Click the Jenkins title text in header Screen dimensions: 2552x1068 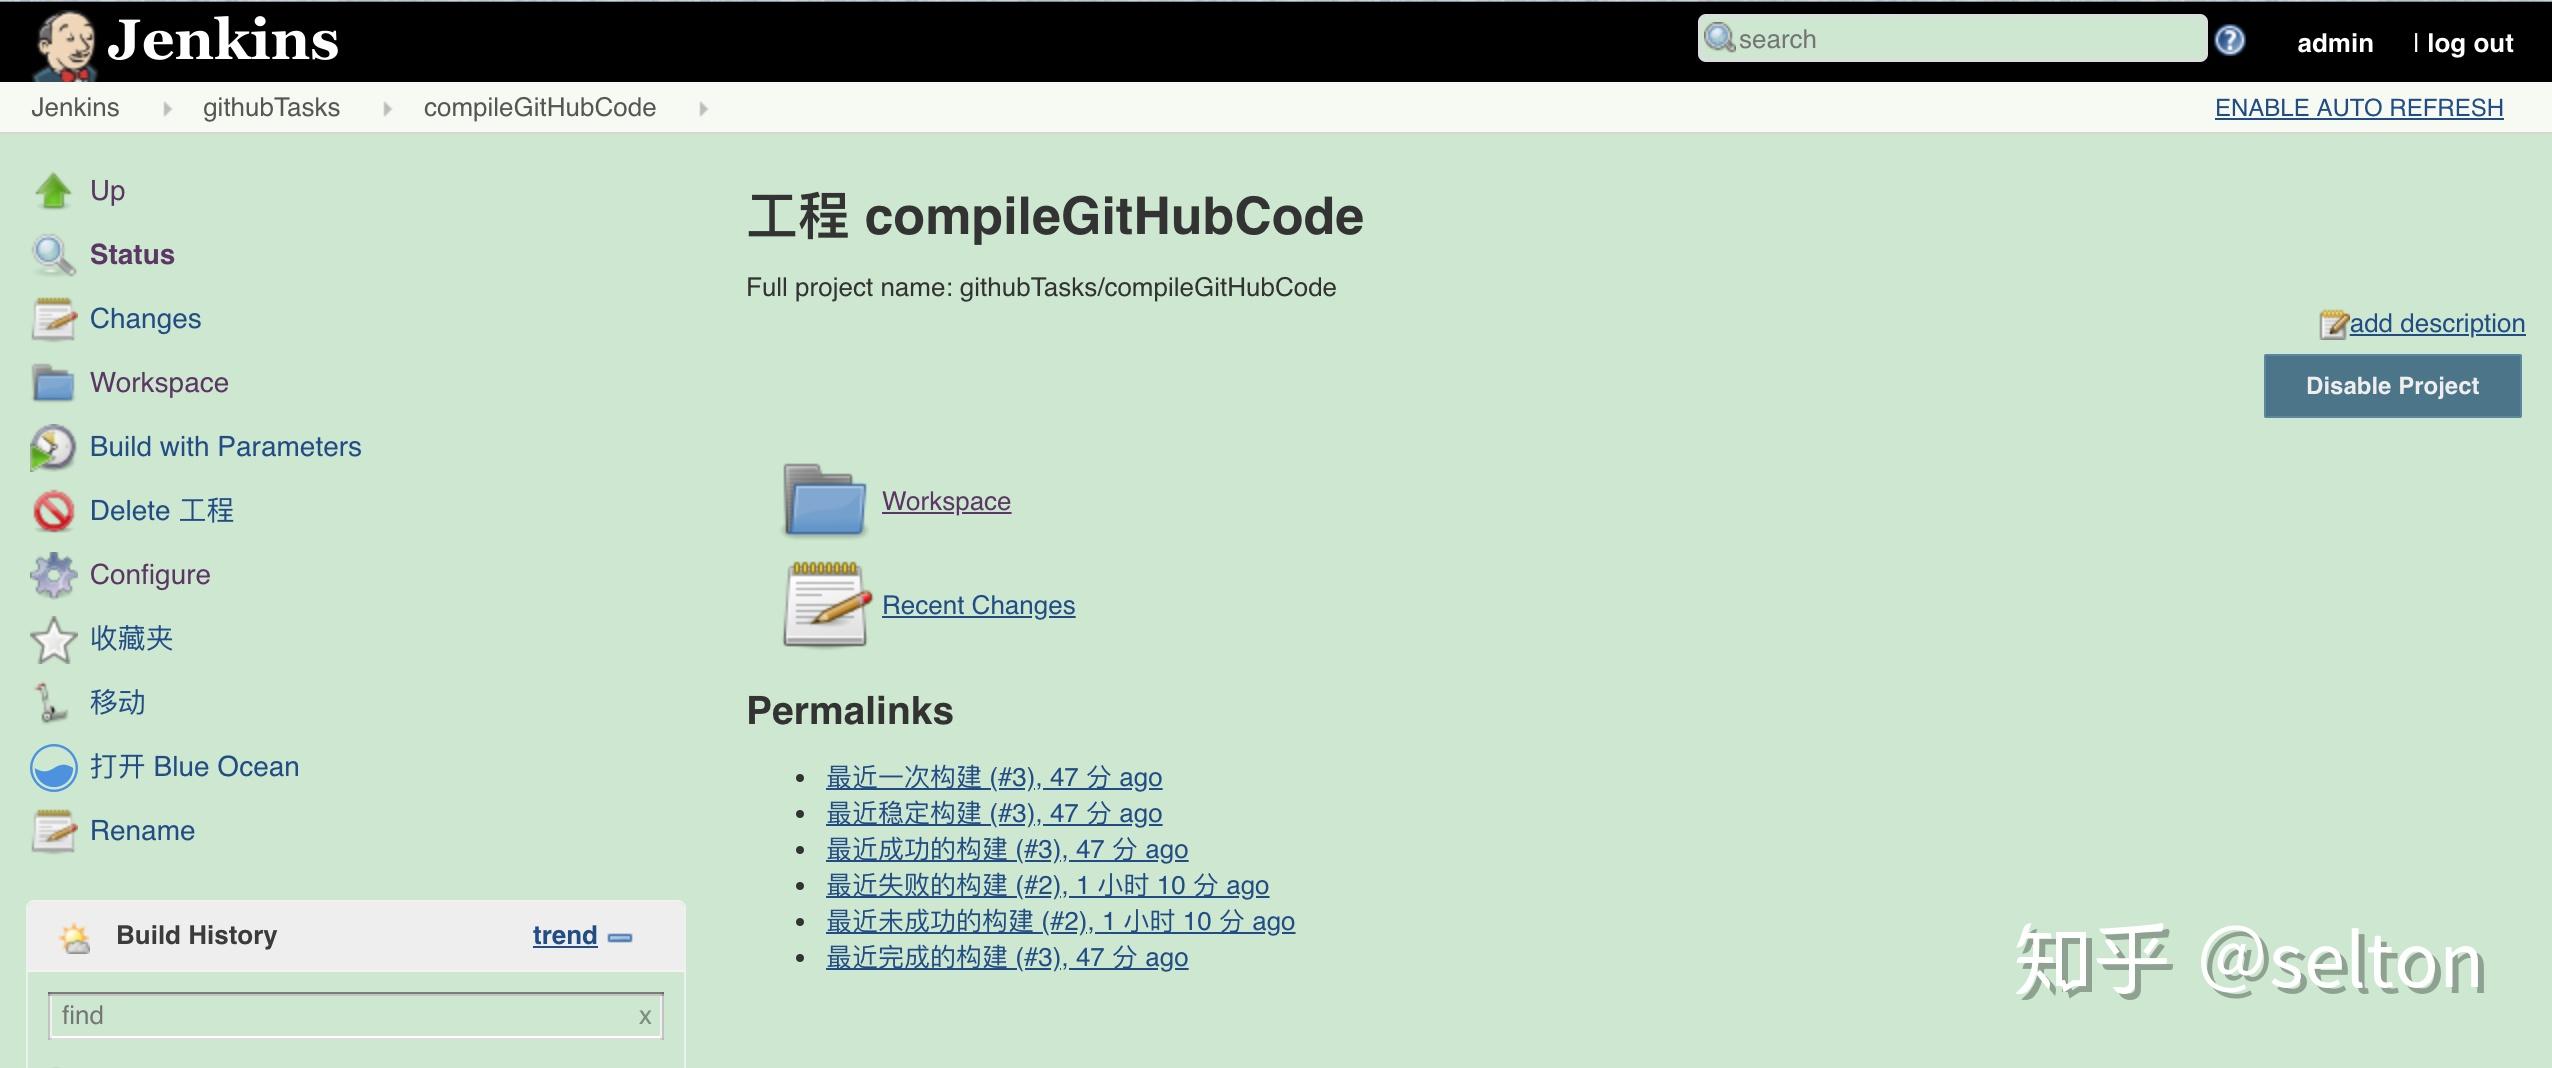click(223, 40)
